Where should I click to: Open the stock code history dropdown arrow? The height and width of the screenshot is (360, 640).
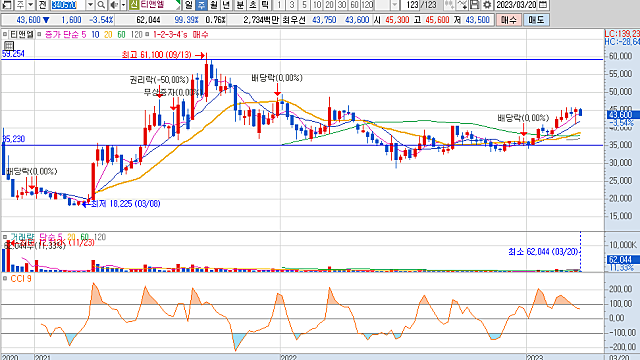pyautogui.click(x=90, y=5)
